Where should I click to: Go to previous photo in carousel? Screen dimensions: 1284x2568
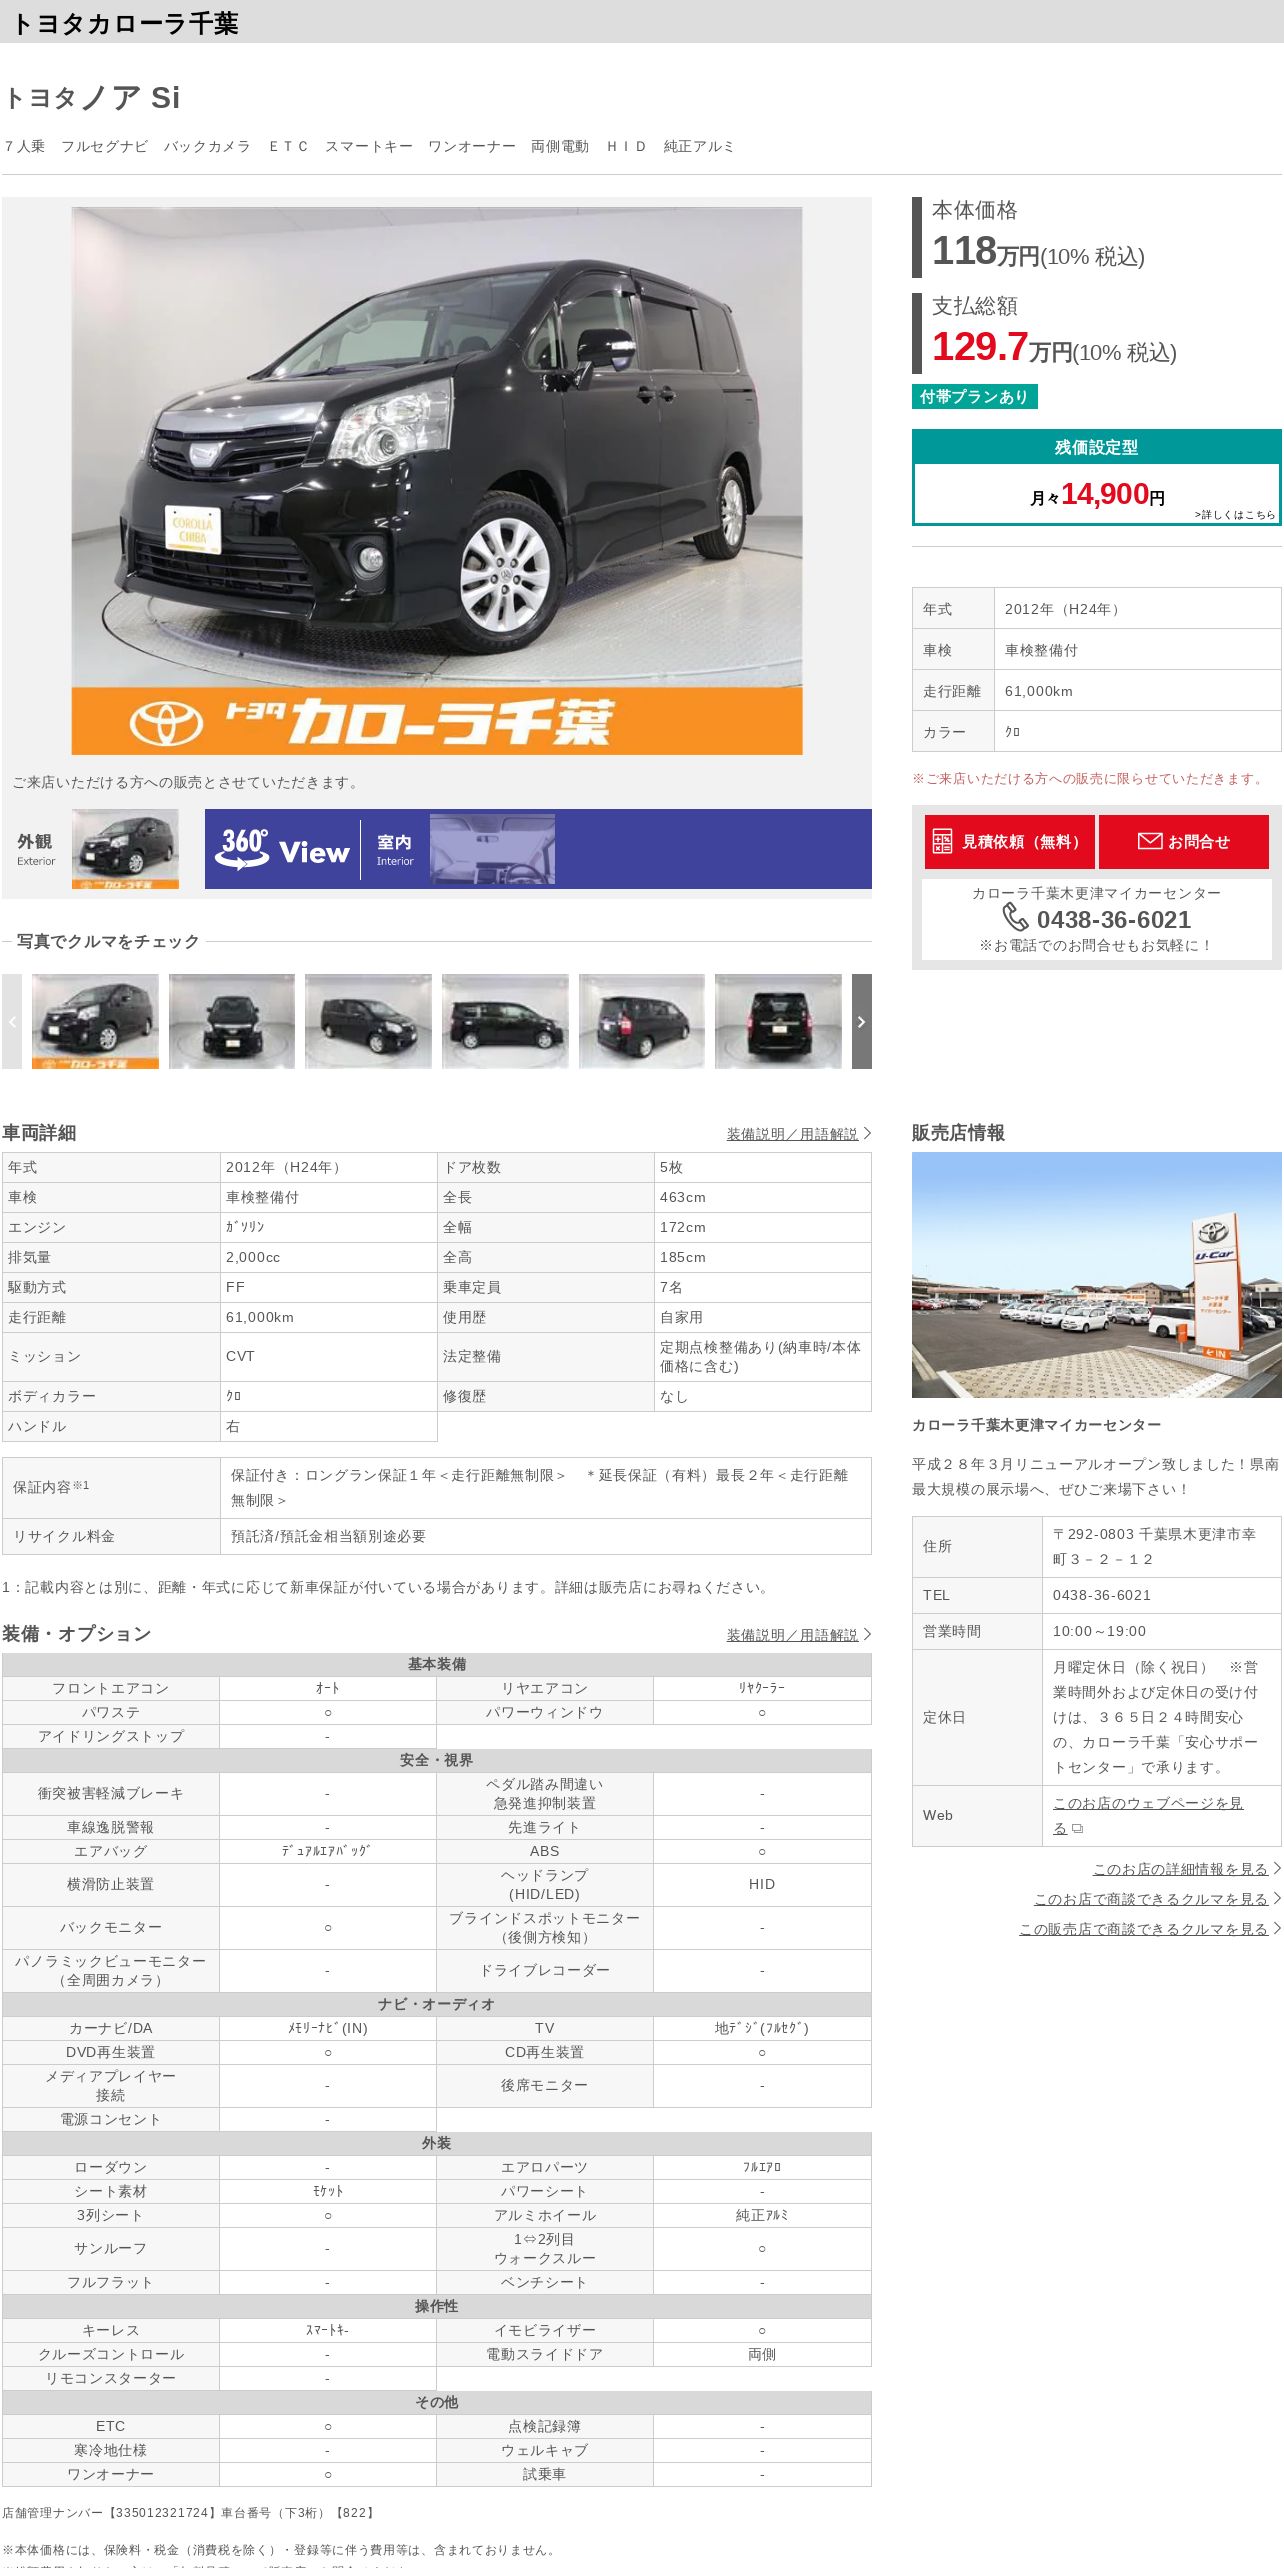click(x=12, y=1021)
